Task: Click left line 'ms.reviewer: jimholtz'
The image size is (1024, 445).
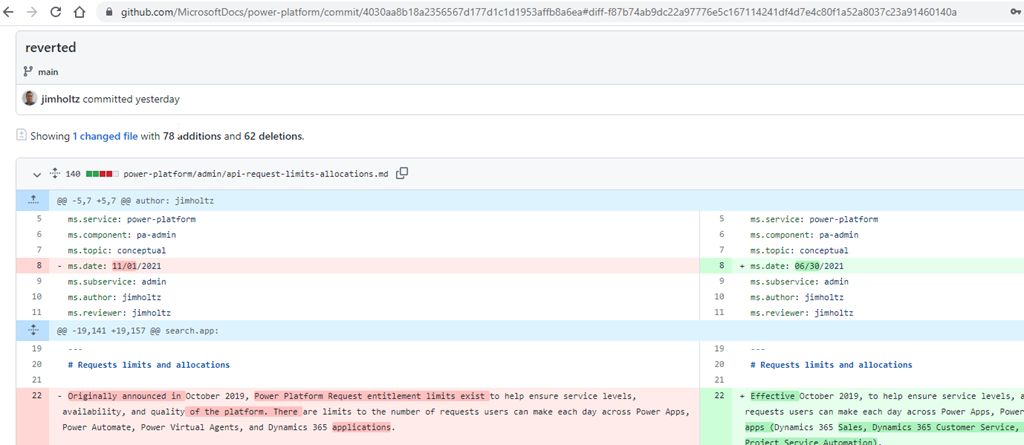Action: click(x=119, y=313)
